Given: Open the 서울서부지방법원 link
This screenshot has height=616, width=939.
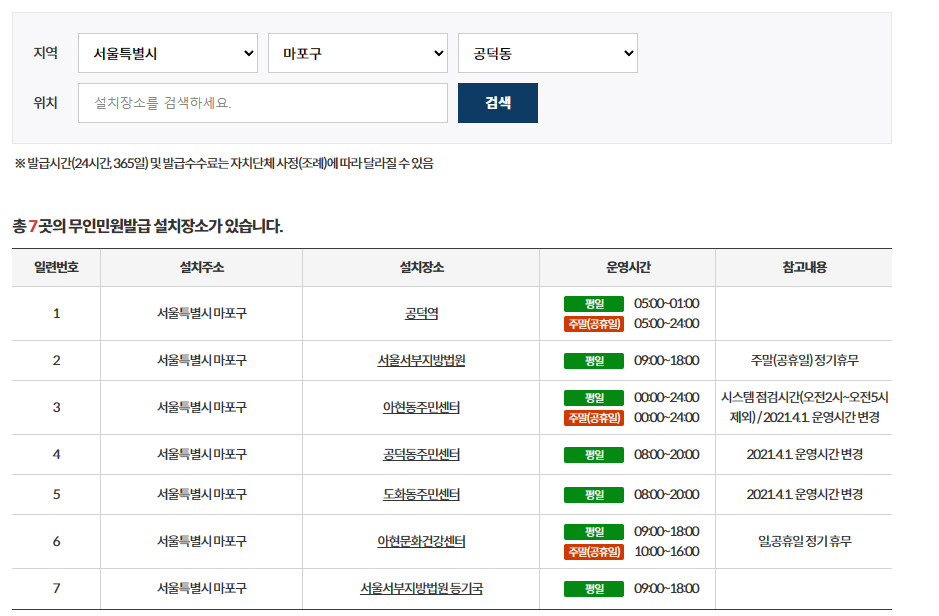Looking at the screenshot, I should pyautogui.click(x=420, y=361).
